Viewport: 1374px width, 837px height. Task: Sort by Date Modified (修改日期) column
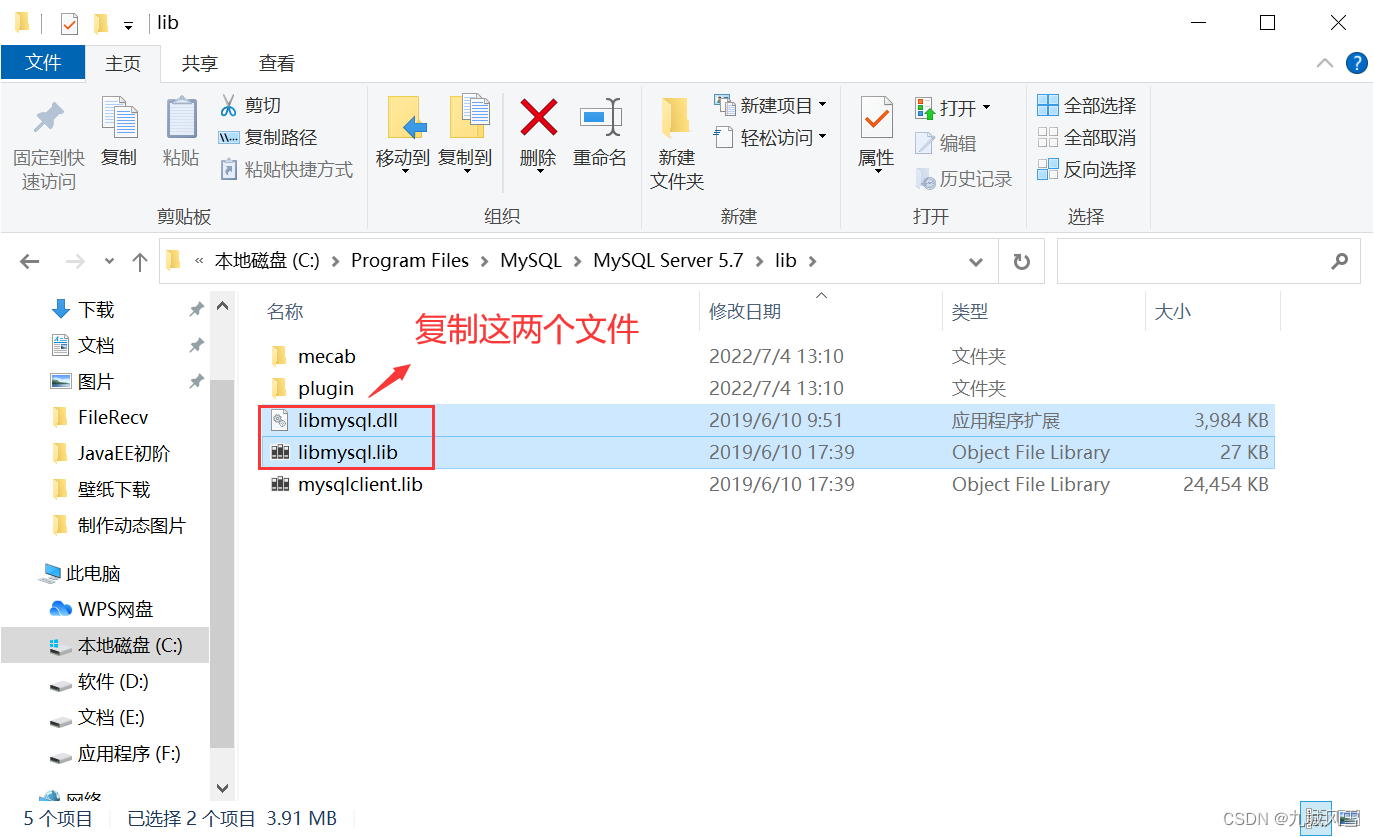point(745,312)
